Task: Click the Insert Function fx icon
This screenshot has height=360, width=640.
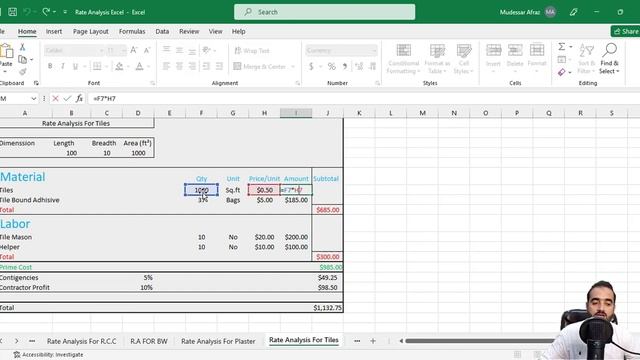Action: coord(79,98)
